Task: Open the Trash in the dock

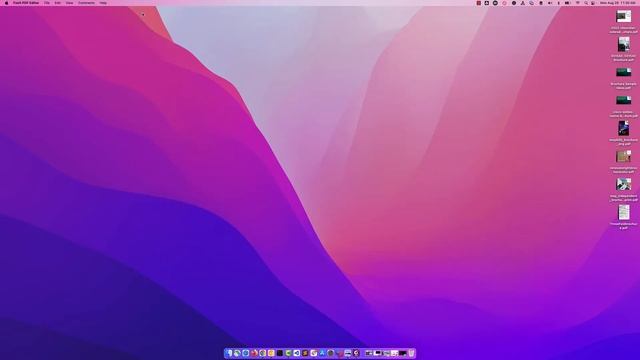Action: point(411,353)
